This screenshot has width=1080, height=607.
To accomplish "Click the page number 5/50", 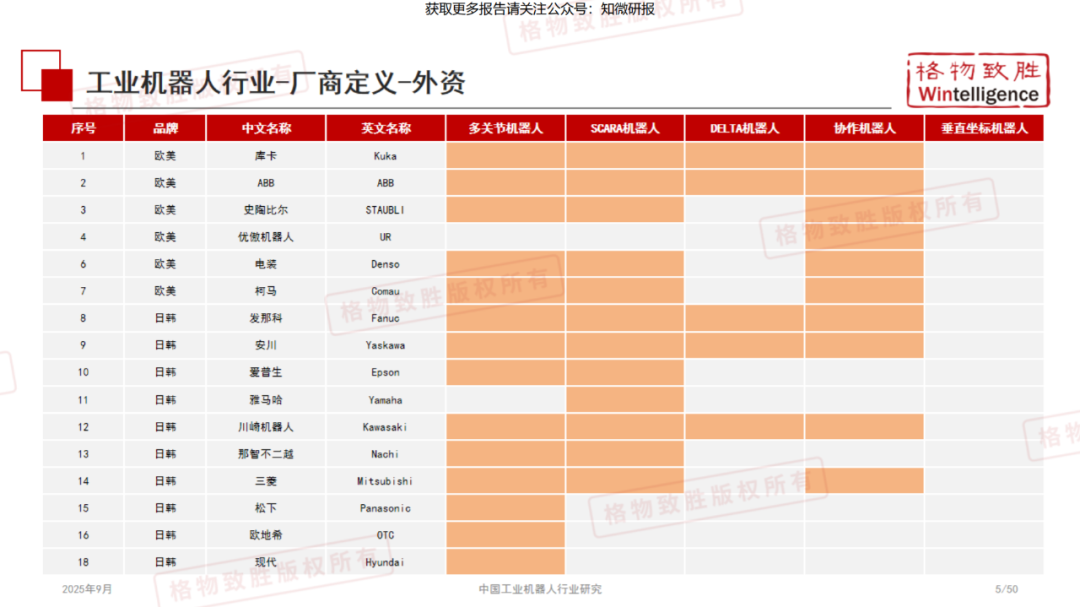I will tap(1006, 589).
